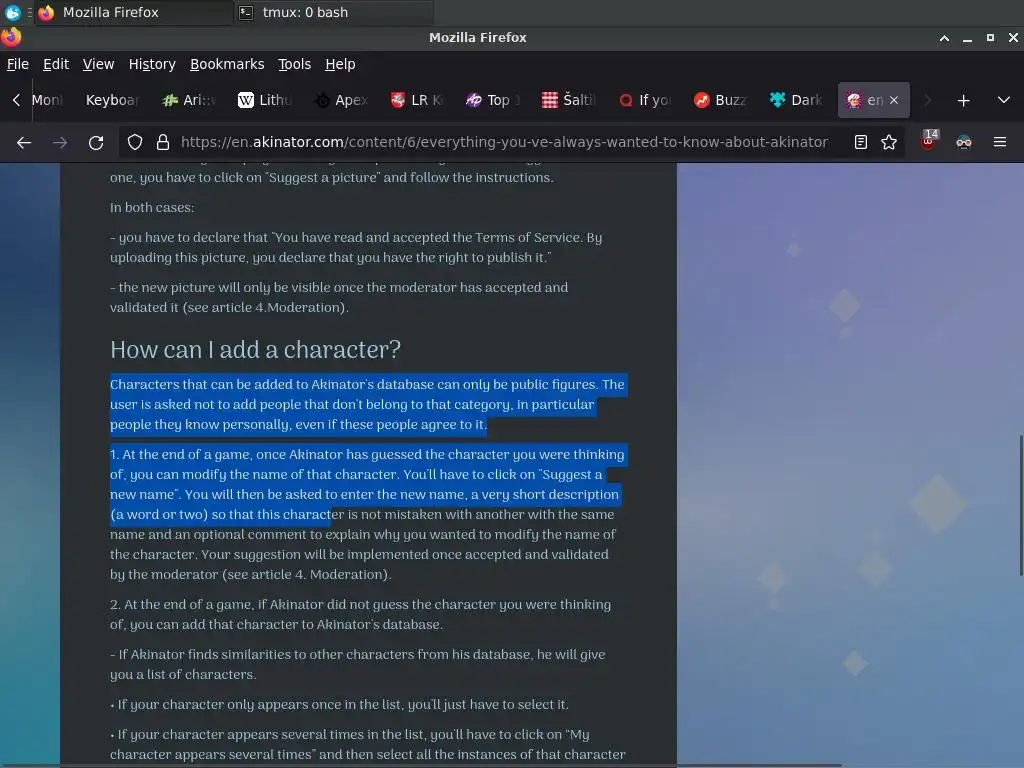Viewport: 1024px width, 768px height.
Task: Switch to the Buzz tab
Action: [722, 101]
